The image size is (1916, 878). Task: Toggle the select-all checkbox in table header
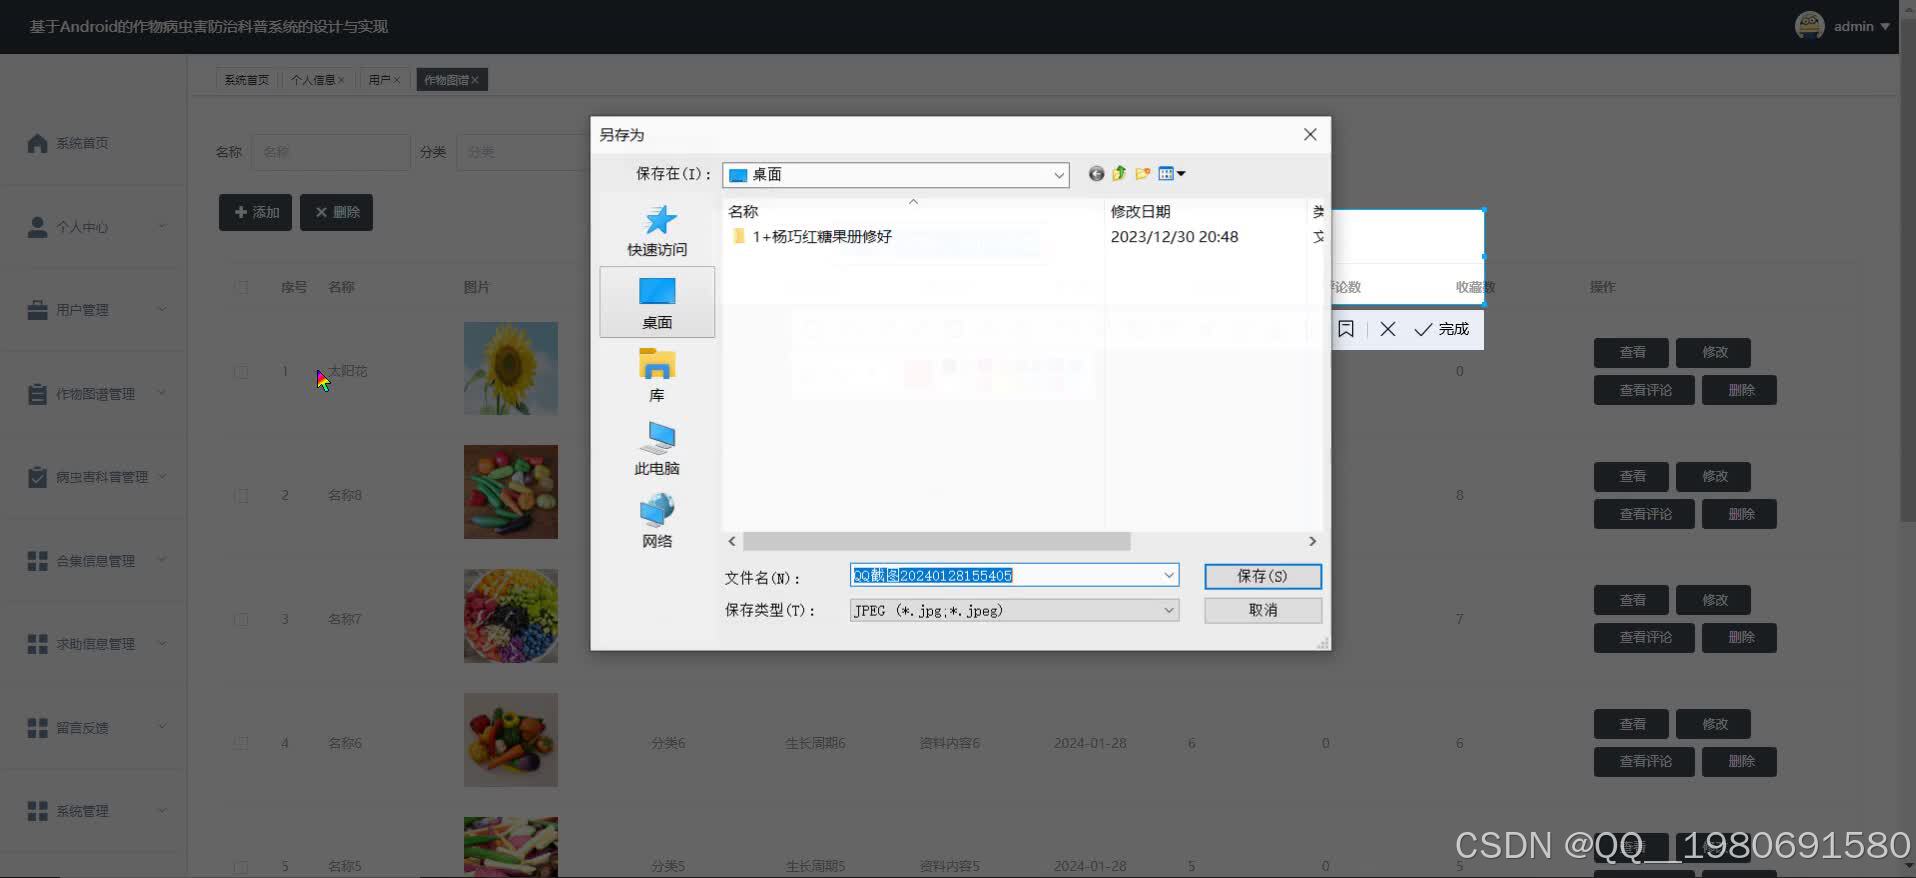click(241, 287)
